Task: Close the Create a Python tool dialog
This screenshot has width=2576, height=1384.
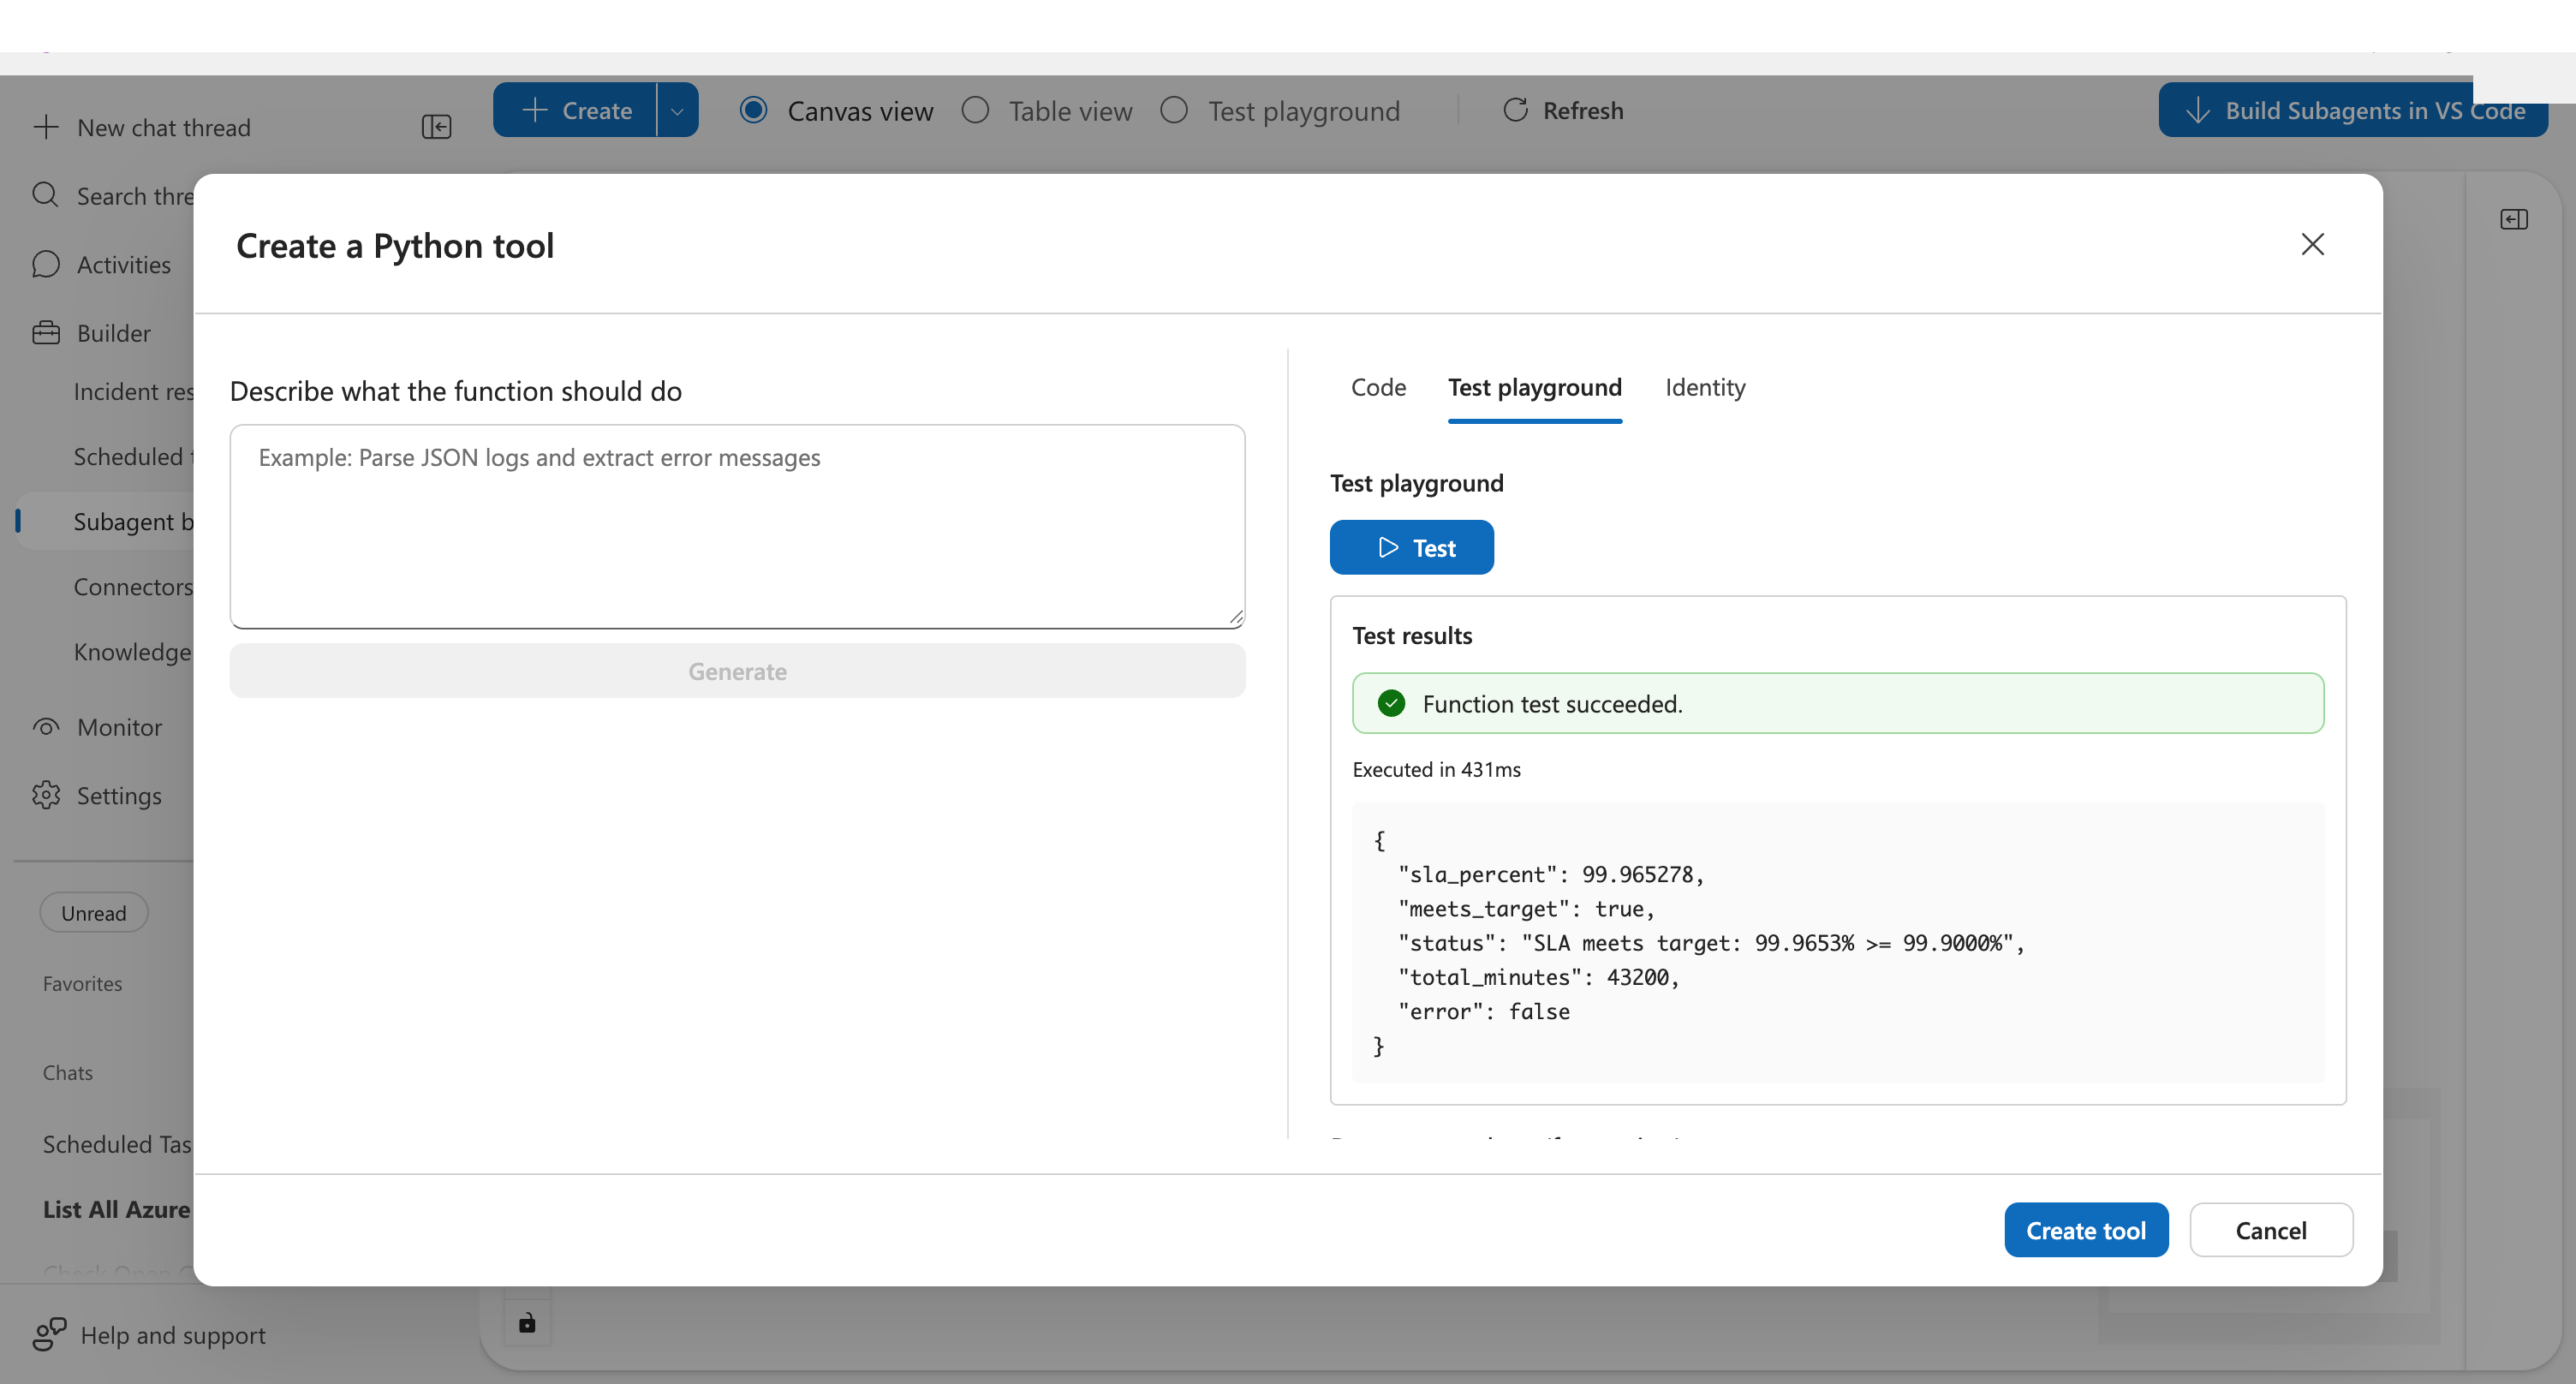Action: coord(2312,245)
